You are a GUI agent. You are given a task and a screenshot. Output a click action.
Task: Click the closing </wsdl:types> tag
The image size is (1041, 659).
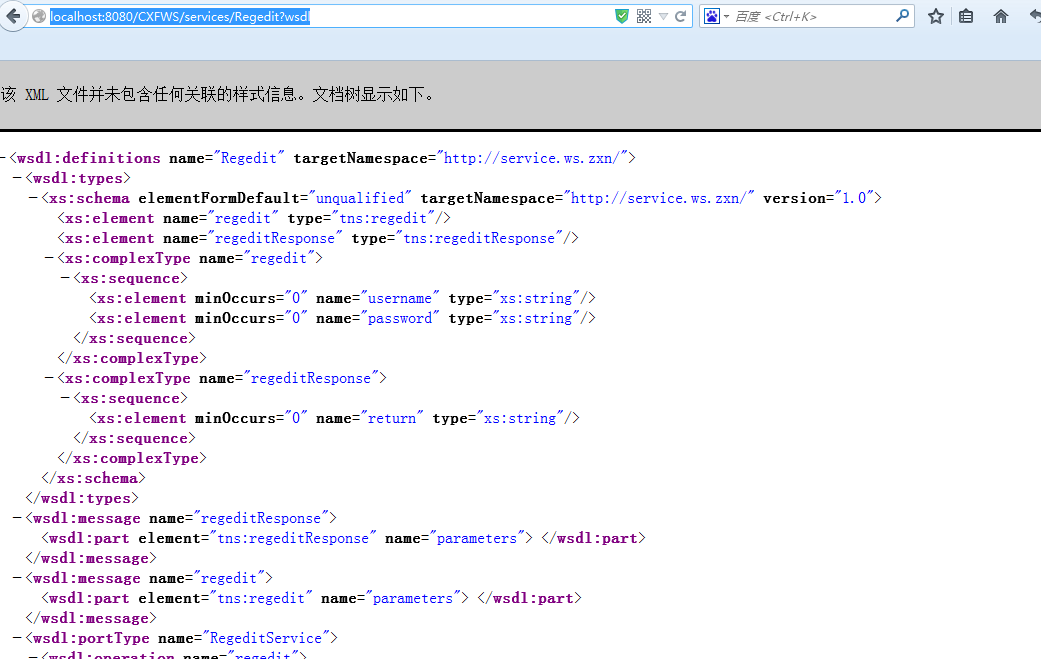point(82,498)
